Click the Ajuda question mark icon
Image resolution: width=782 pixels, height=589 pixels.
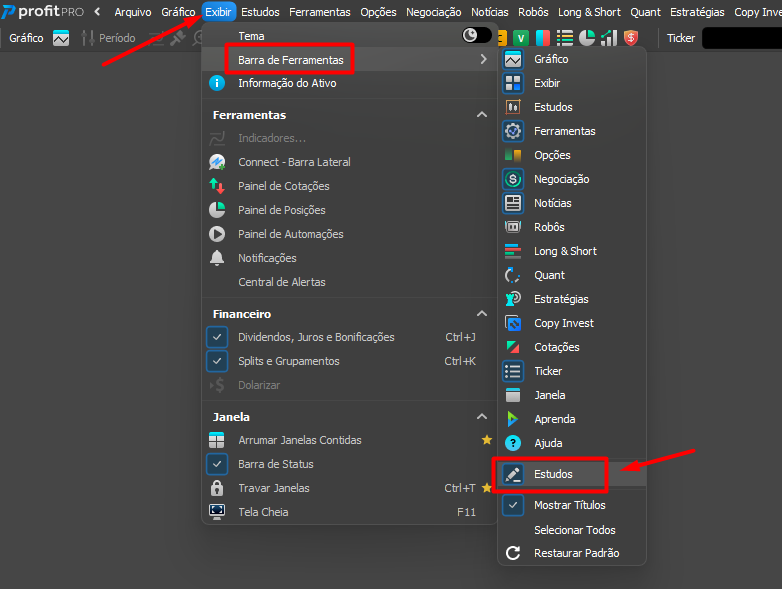click(513, 443)
